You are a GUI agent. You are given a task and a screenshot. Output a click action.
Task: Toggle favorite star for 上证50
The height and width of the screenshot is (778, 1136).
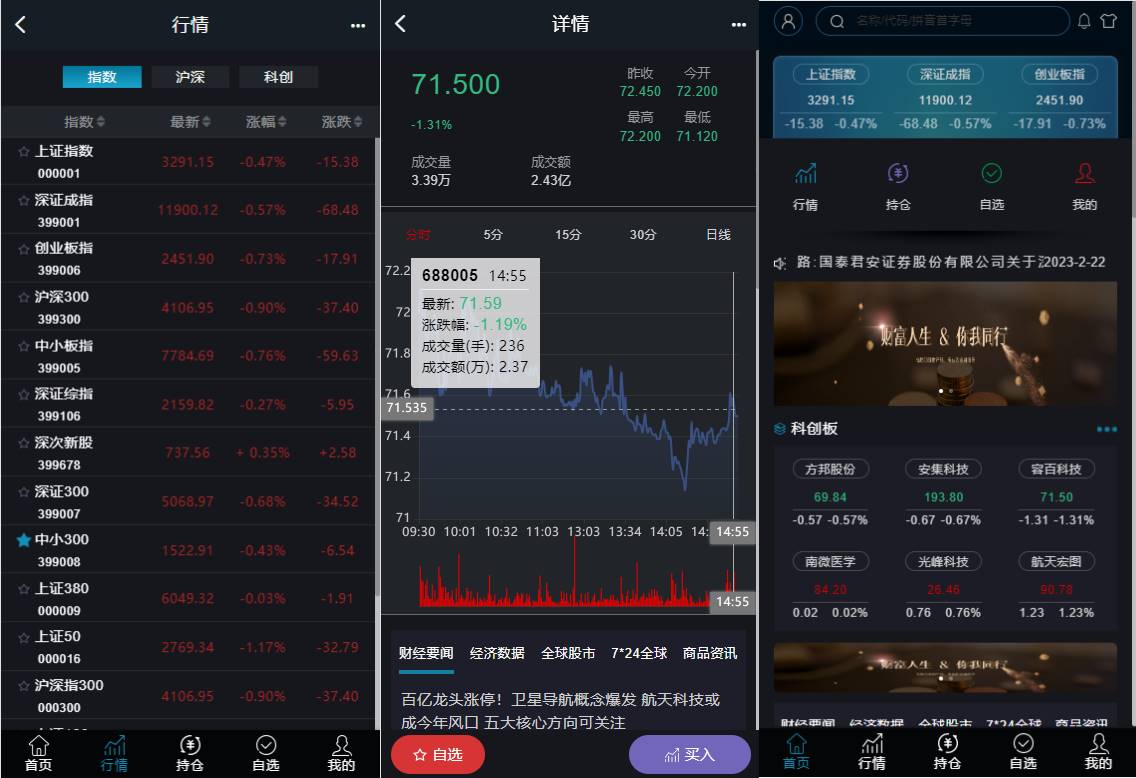click(24, 637)
